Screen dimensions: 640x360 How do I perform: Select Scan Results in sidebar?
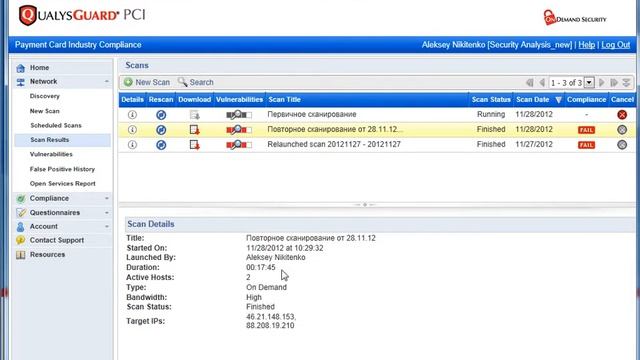click(x=49, y=140)
